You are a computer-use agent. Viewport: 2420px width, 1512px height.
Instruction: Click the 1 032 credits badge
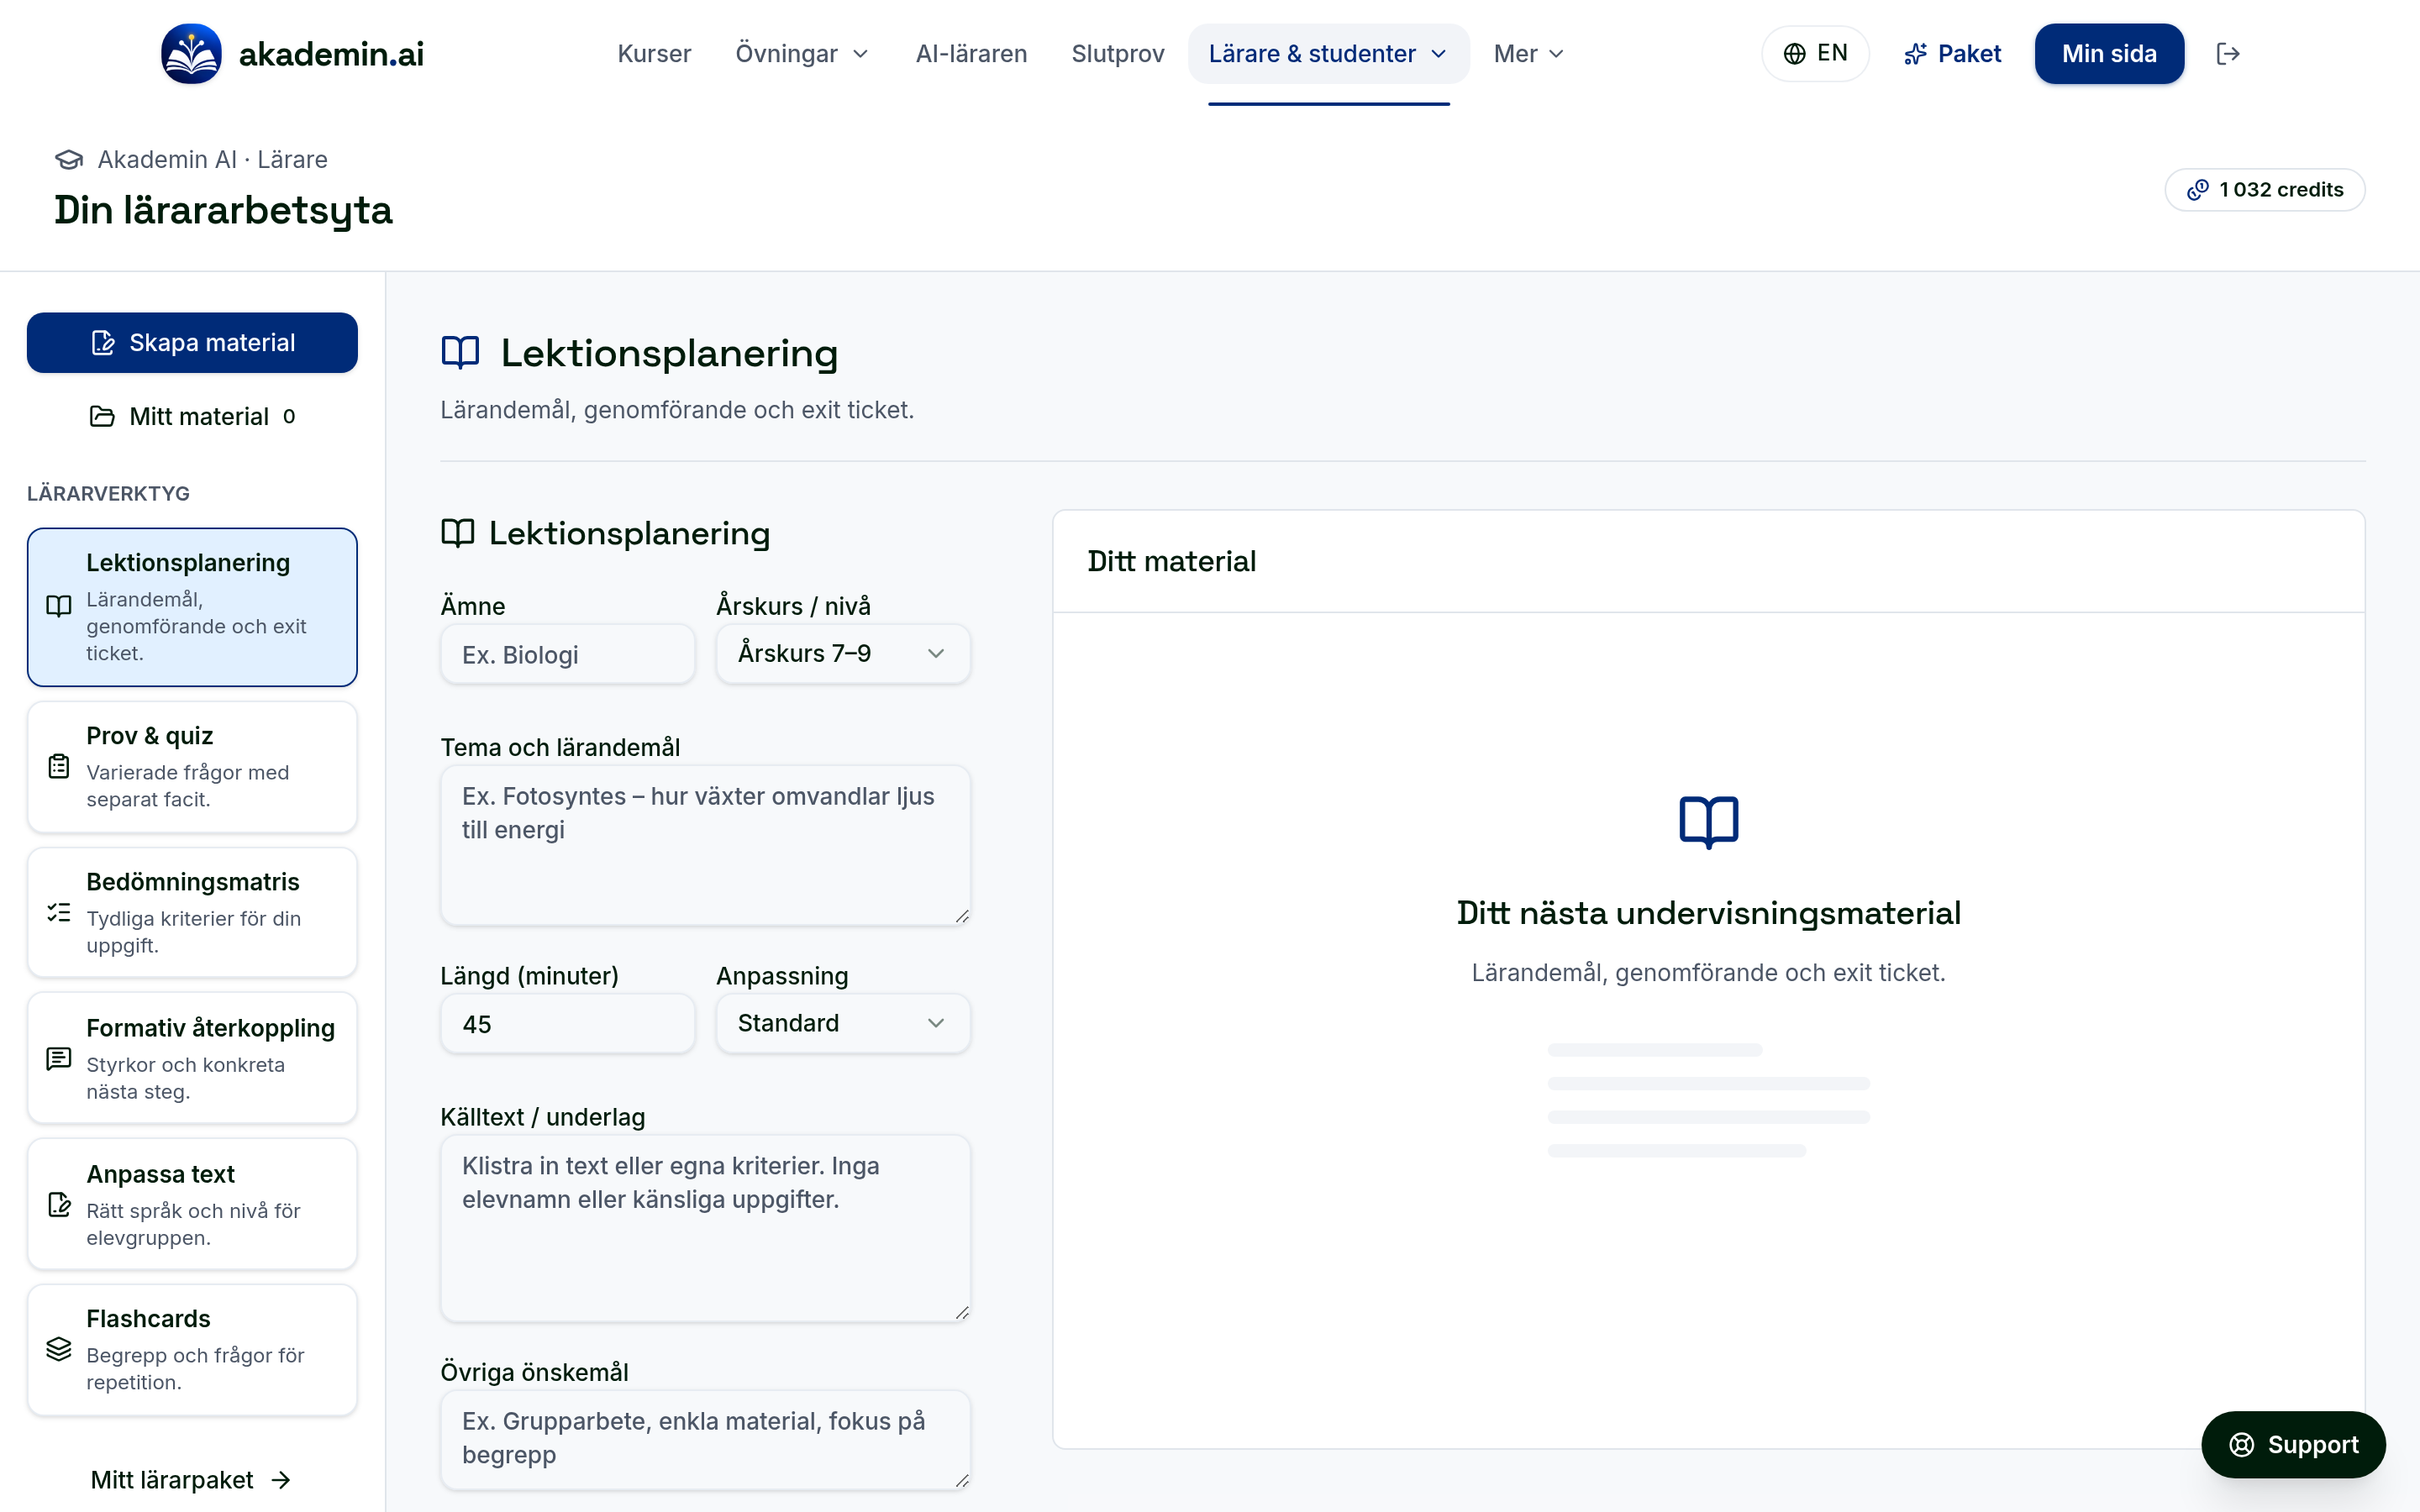[2265, 190]
